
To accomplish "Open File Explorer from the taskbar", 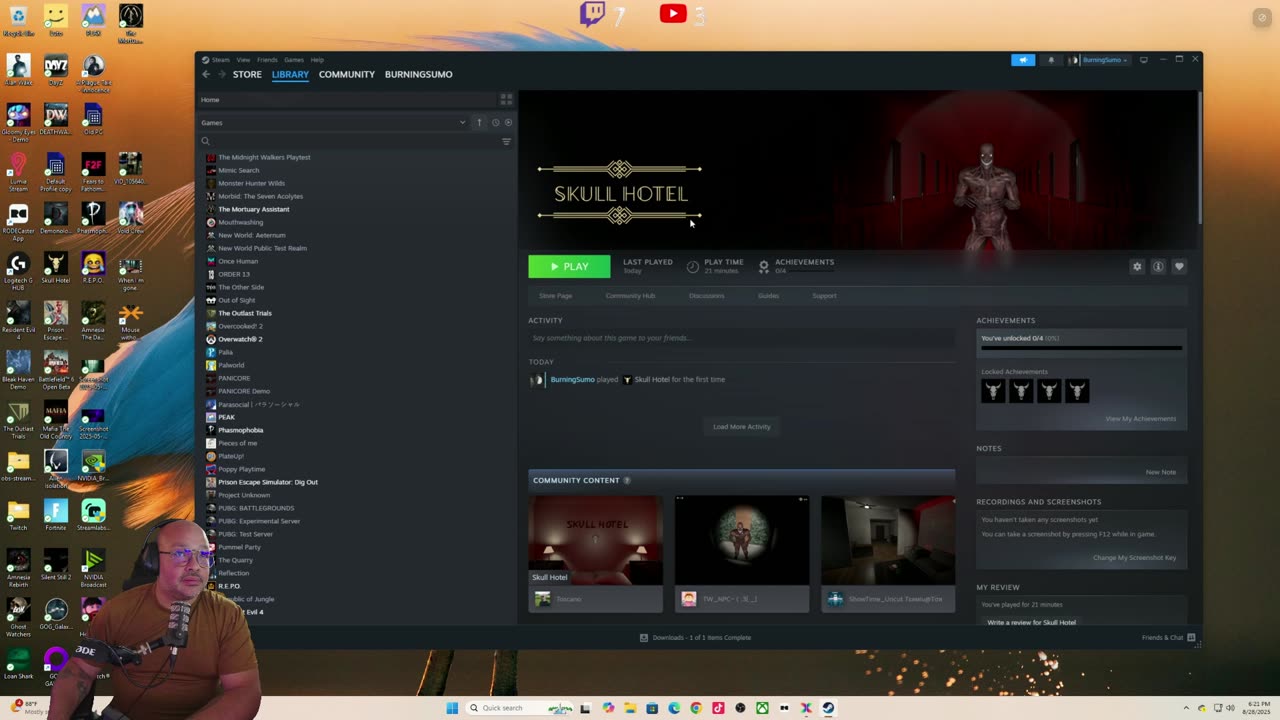I will [630, 708].
